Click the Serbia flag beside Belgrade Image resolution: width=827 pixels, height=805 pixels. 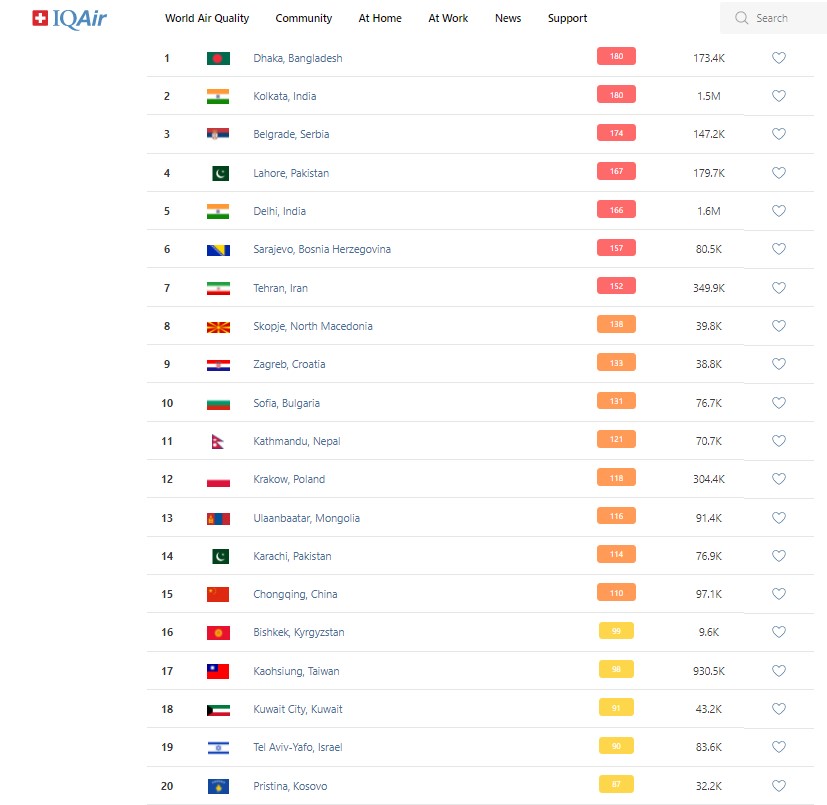tap(218, 134)
